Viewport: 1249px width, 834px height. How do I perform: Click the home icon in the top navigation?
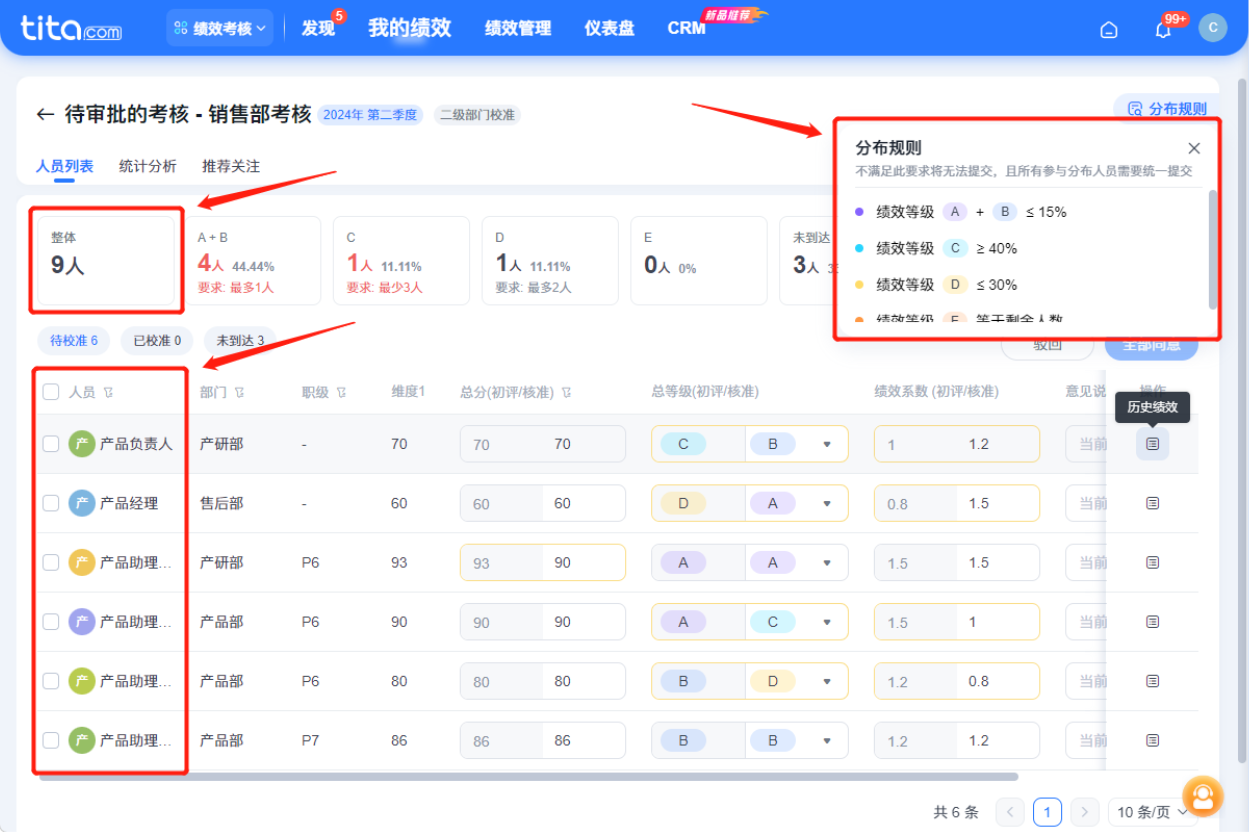[x=1108, y=29]
